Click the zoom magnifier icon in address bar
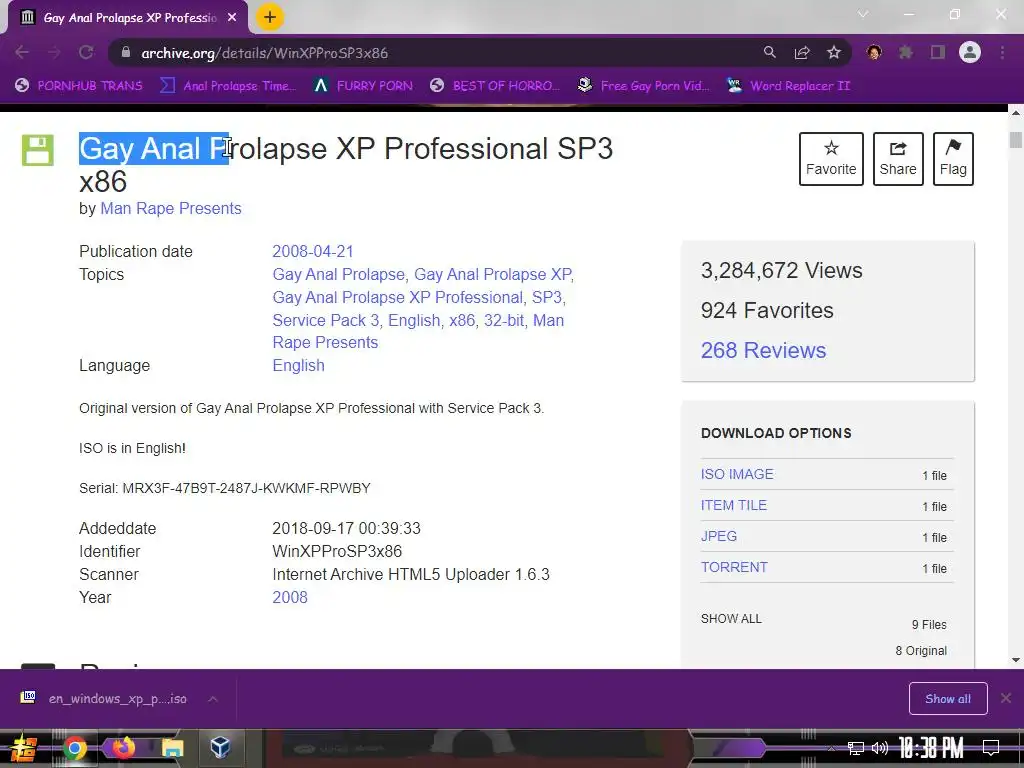 (x=770, y=52)
